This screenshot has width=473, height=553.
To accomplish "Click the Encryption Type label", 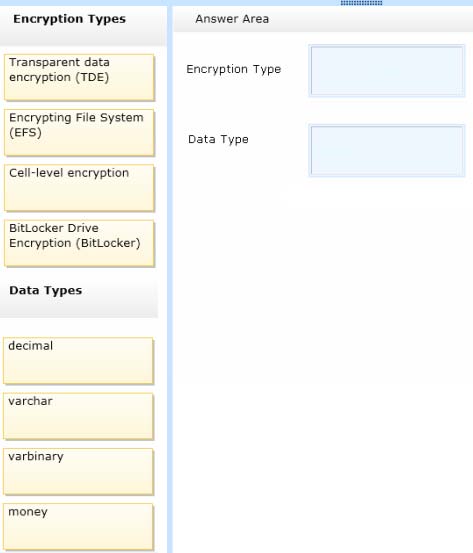I will pos(234,69).
